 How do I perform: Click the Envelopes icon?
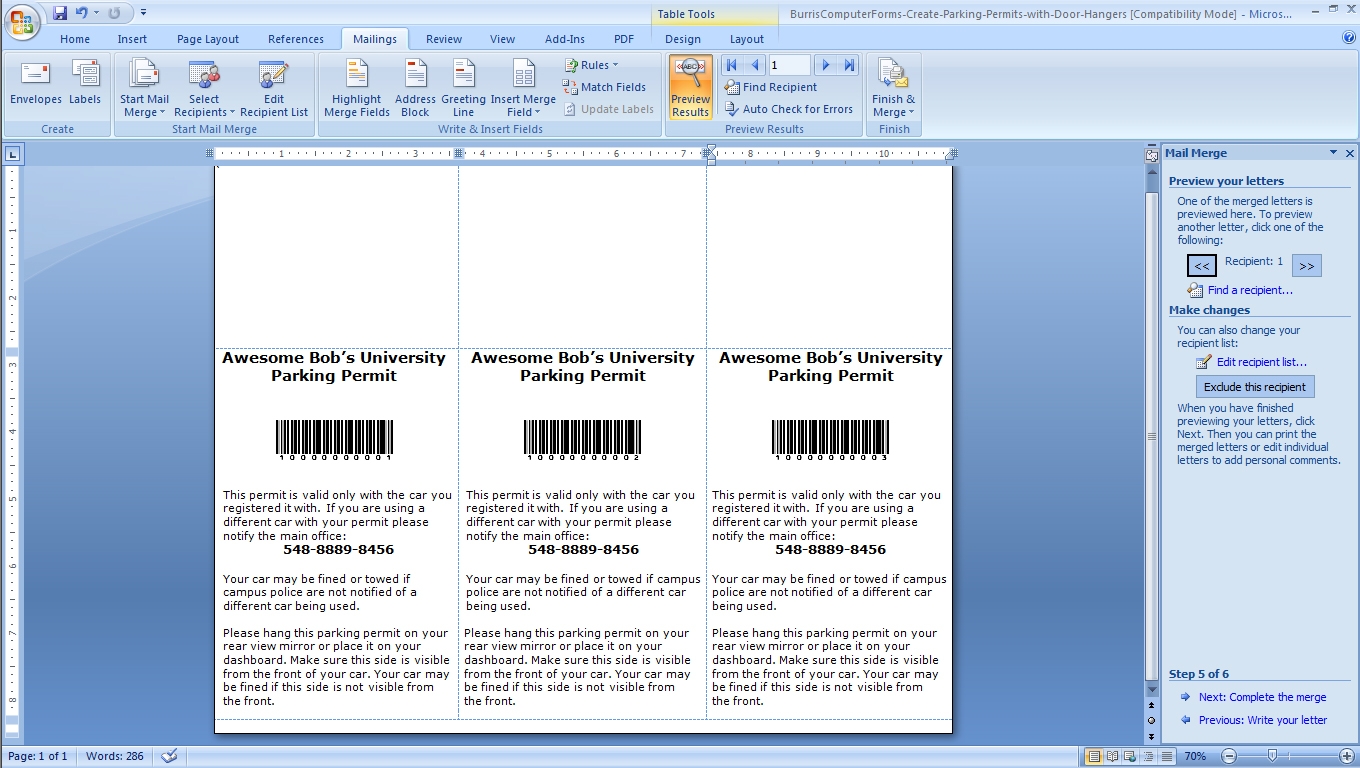click(x=36, y=84)
